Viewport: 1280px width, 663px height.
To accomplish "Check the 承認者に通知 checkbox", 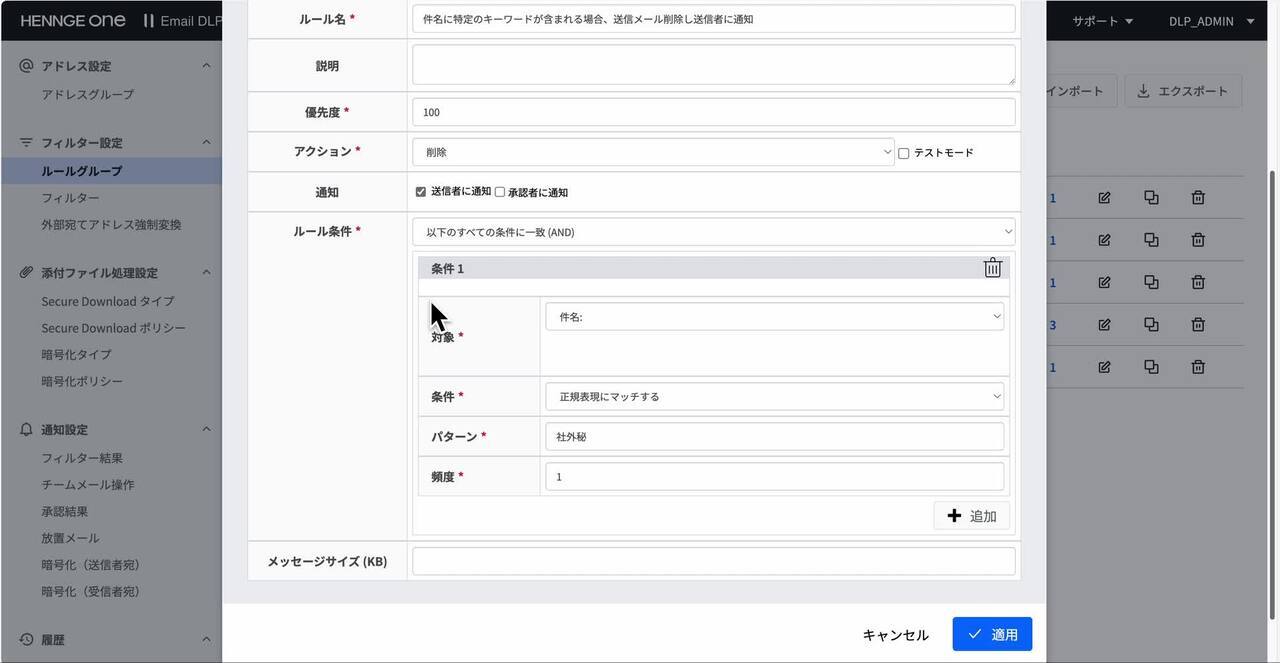I will point(498,191).
